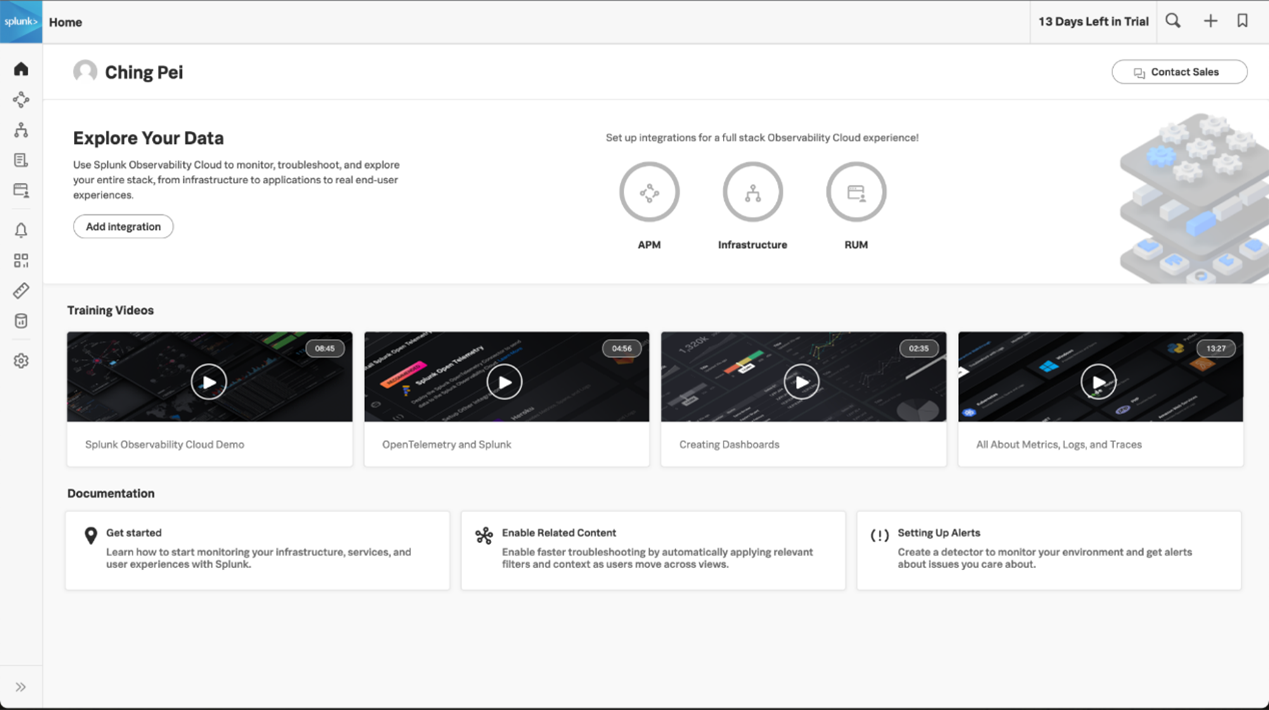Open Settings gear in the sidebar
Image resolution: width=1269 pixels, height=710 pixels.
click(x=21, y=361)
